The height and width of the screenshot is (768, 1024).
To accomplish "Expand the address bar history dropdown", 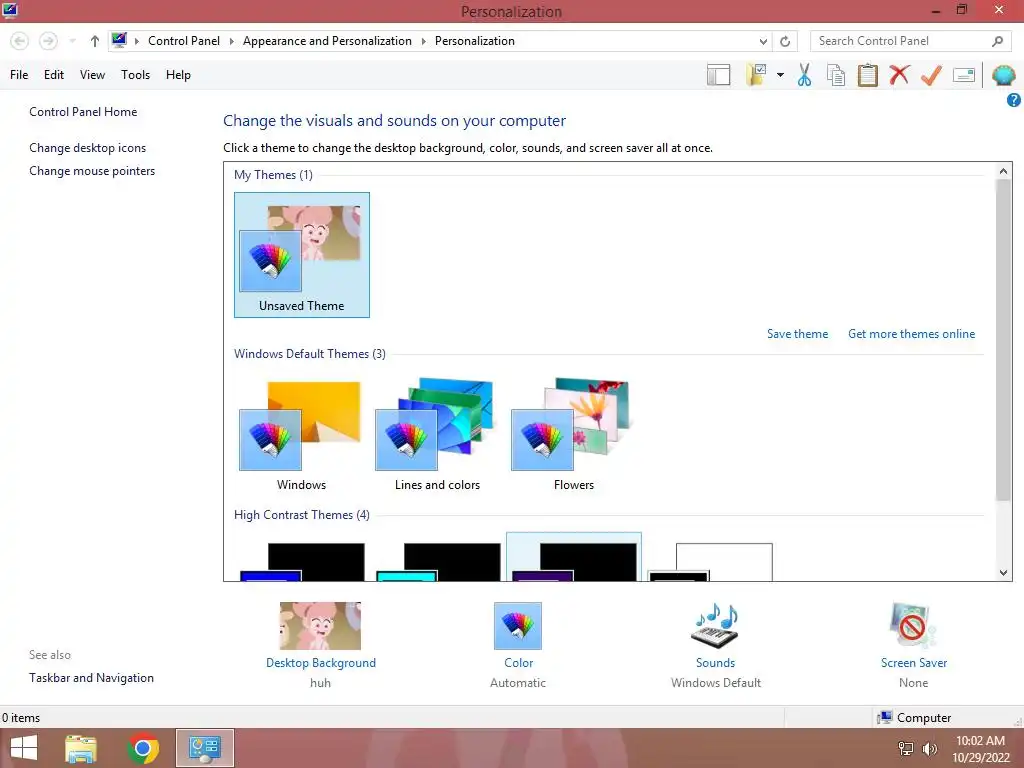I will [763, 41].
